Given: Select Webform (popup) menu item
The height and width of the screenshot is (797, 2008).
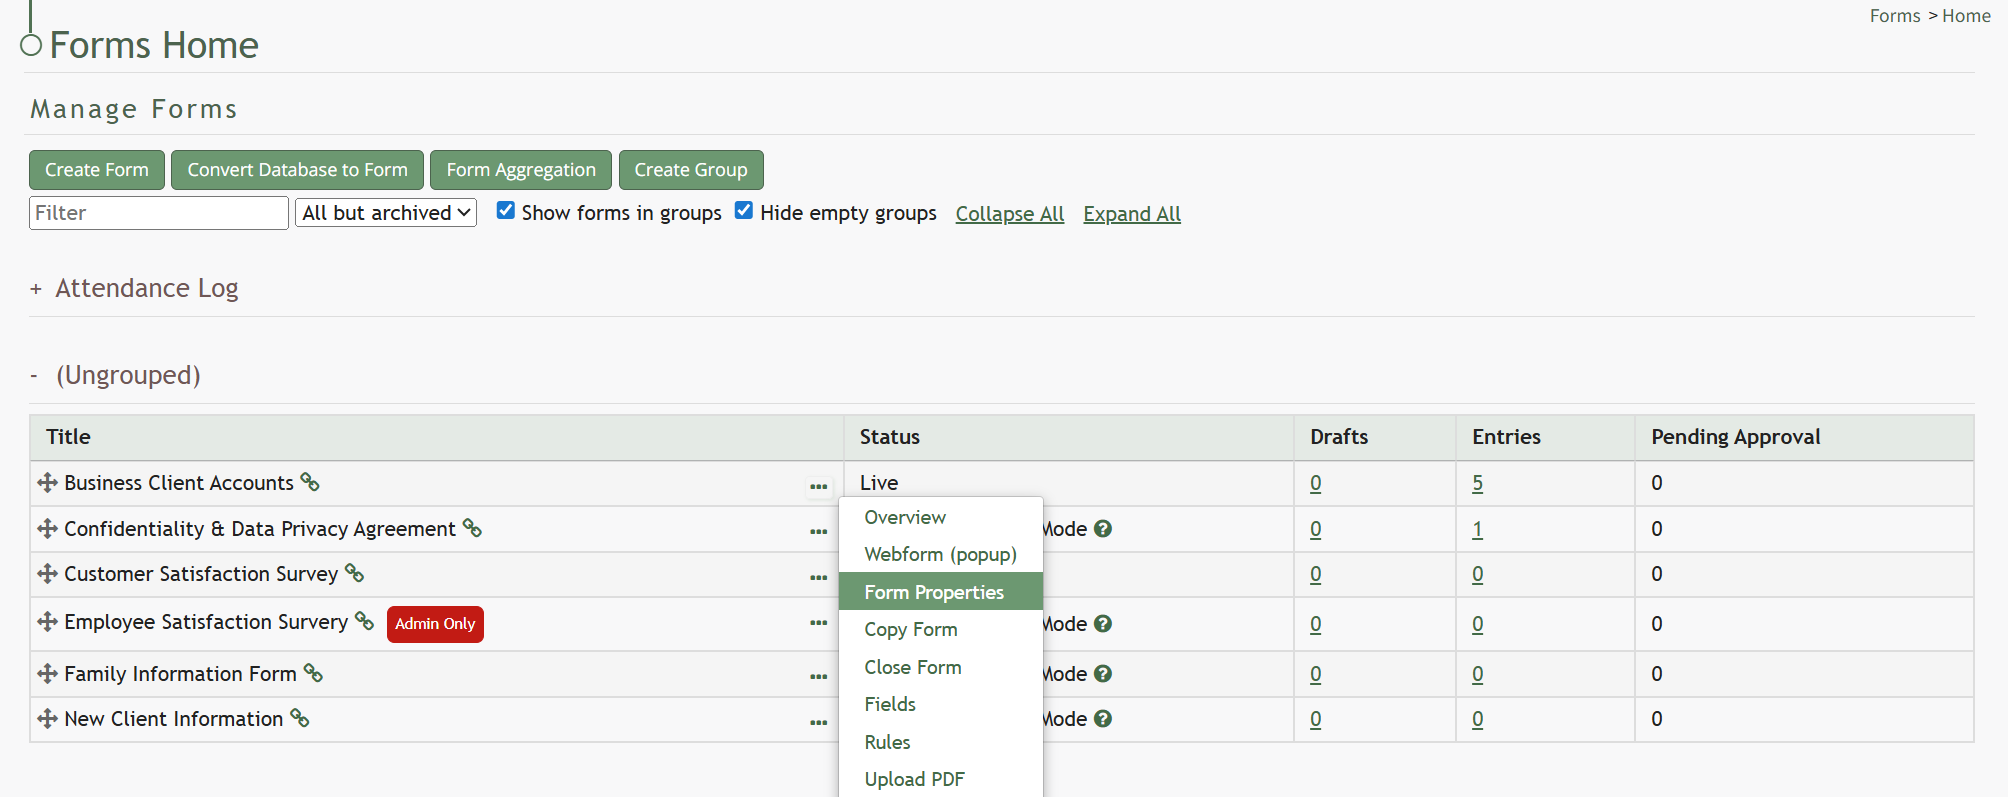Looking at the screenshot, I should pyautogui.click(x=941, y=554).
